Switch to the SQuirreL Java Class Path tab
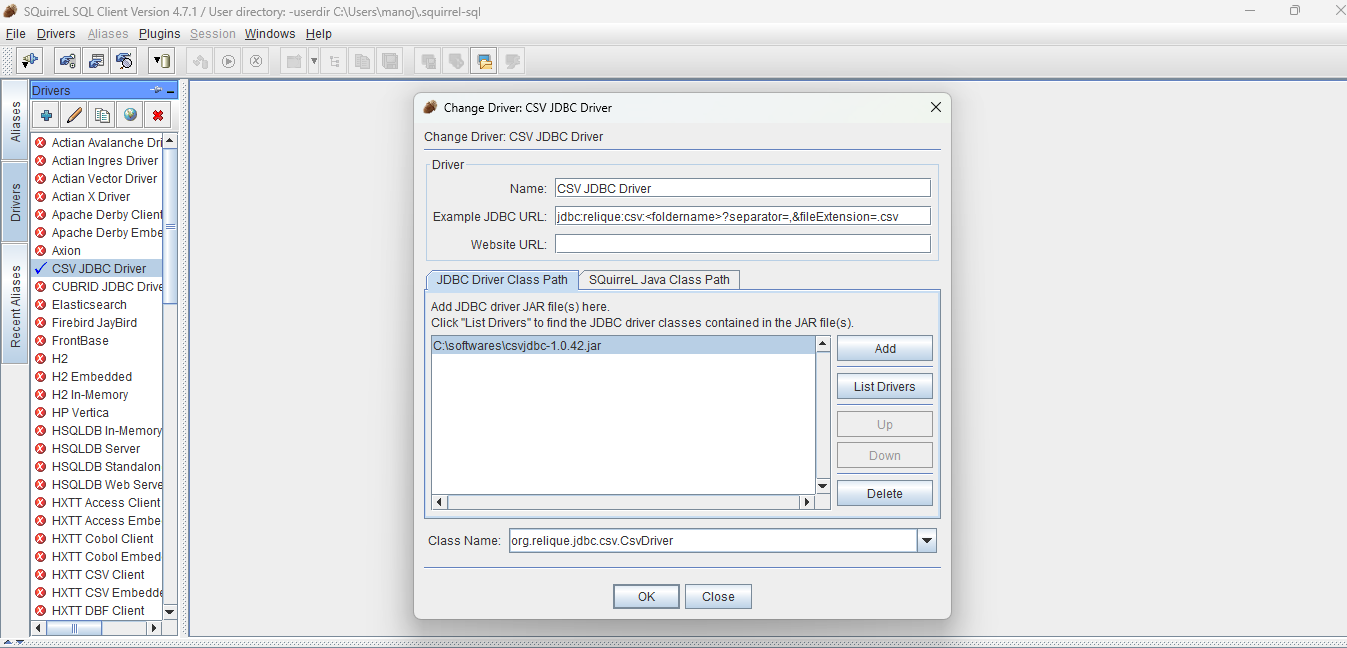Viewport: 1347px width, 648px height. [659, 279]
